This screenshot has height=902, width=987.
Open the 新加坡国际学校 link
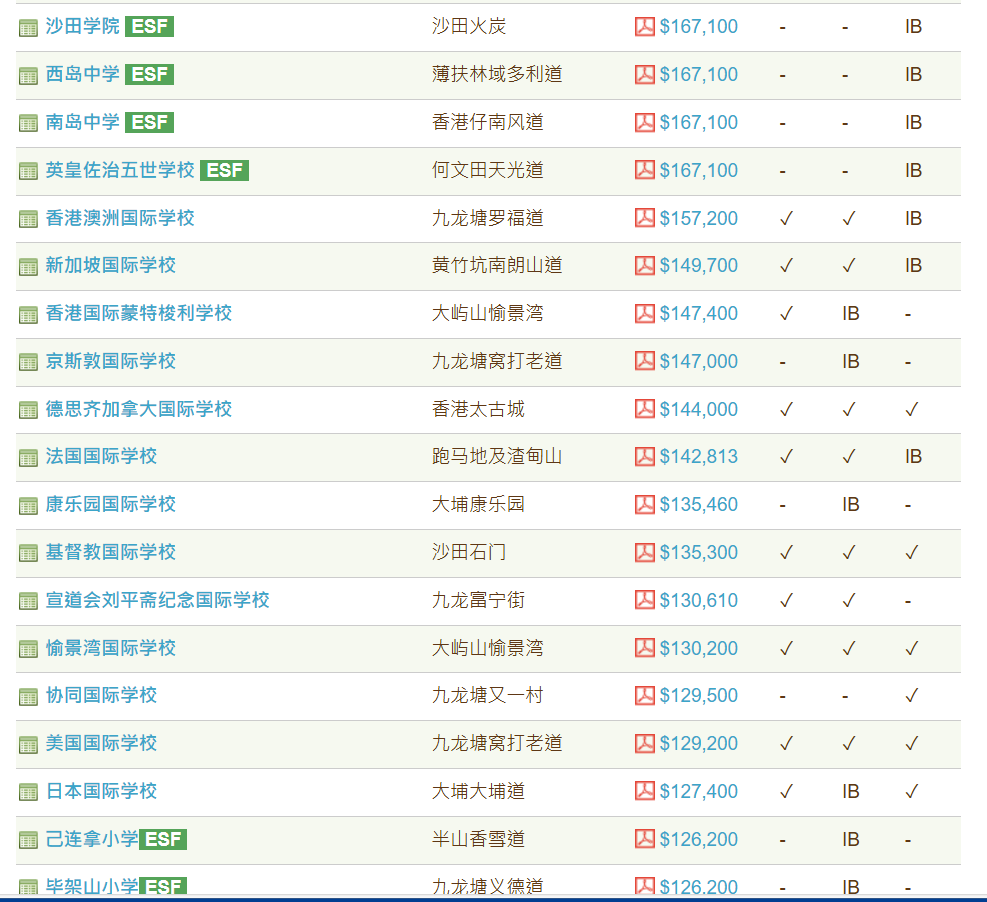click(x=110, y=265)
